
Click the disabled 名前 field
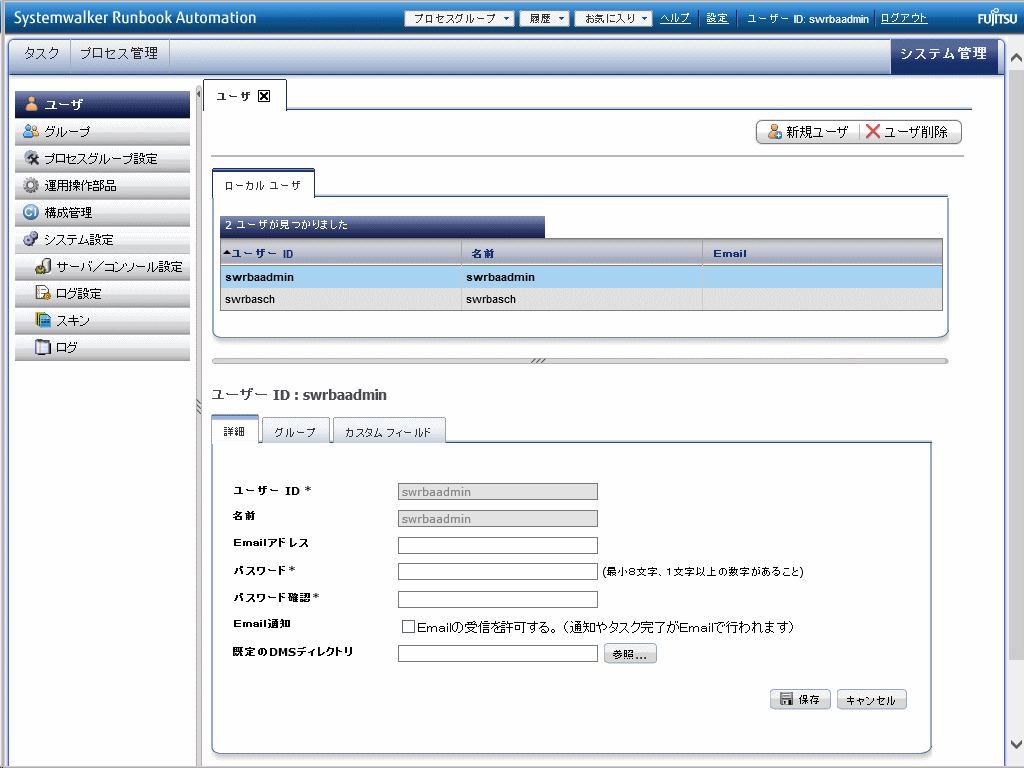click(498, 519)
